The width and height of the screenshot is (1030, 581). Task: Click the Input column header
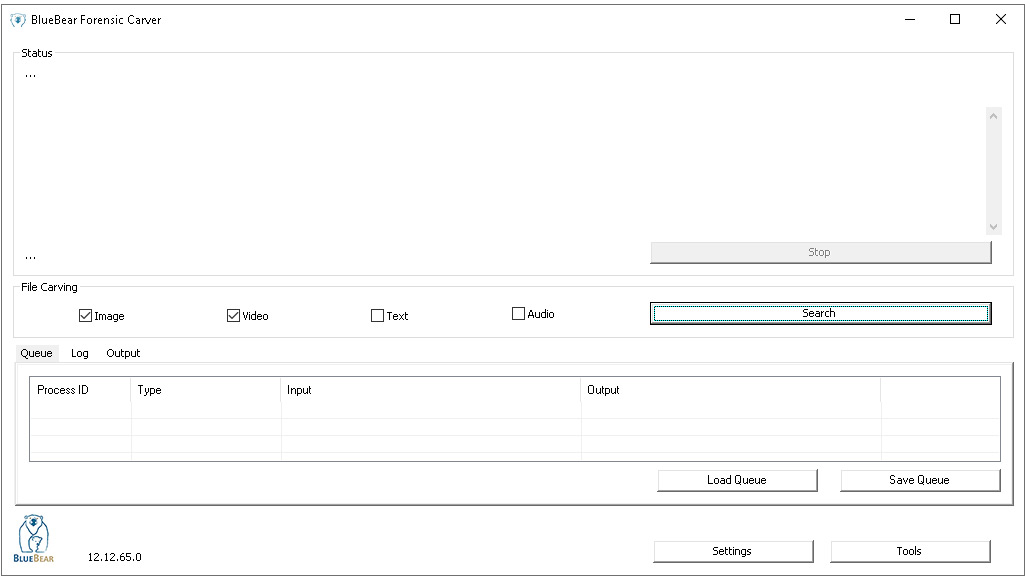coord(430,390)
